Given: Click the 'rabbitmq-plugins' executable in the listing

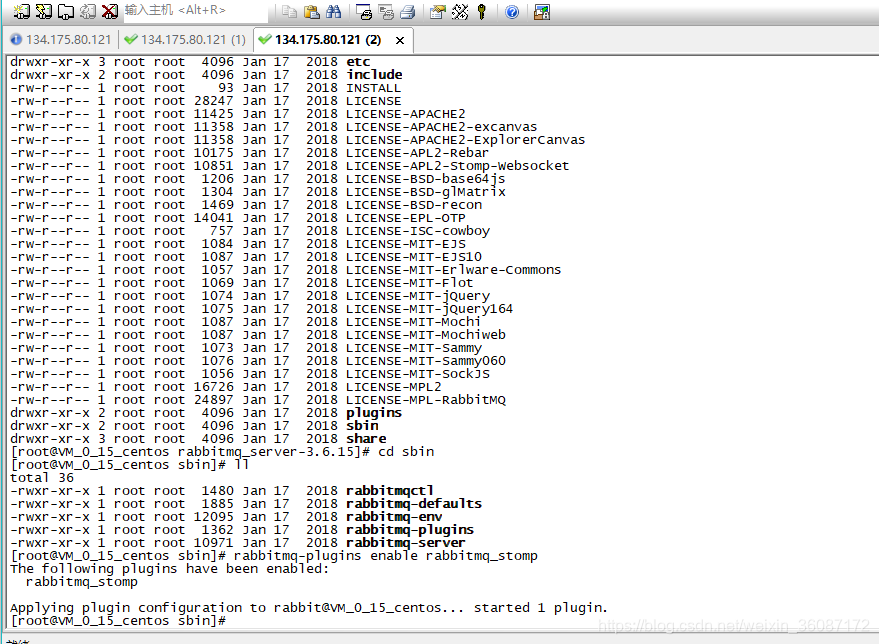Looking at the screenshot, I should tap(410, 530).
